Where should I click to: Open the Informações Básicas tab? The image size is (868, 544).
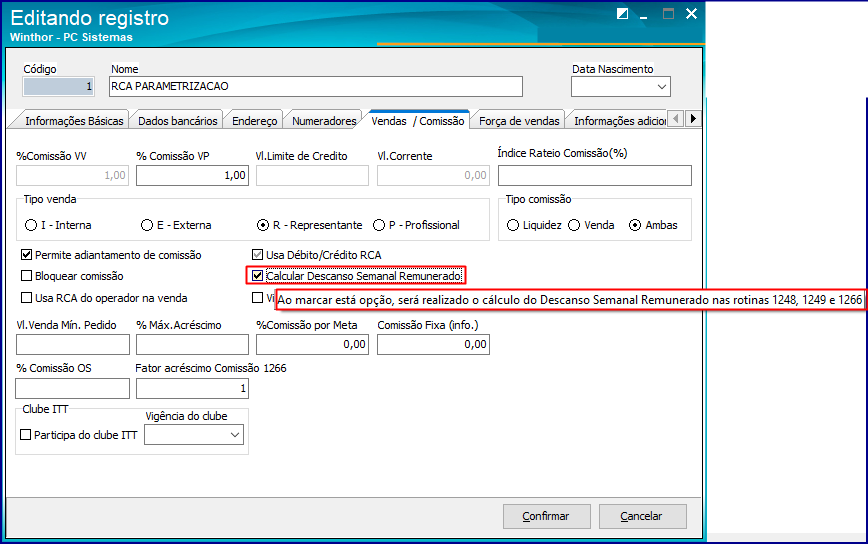[74, 121]
